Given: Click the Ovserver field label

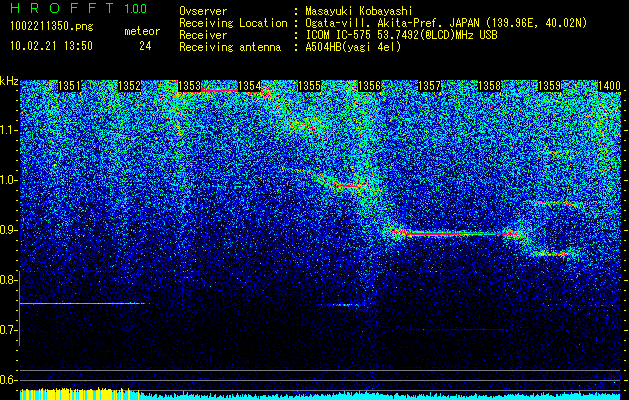Looking at the screenshot, I should (203, 11).
